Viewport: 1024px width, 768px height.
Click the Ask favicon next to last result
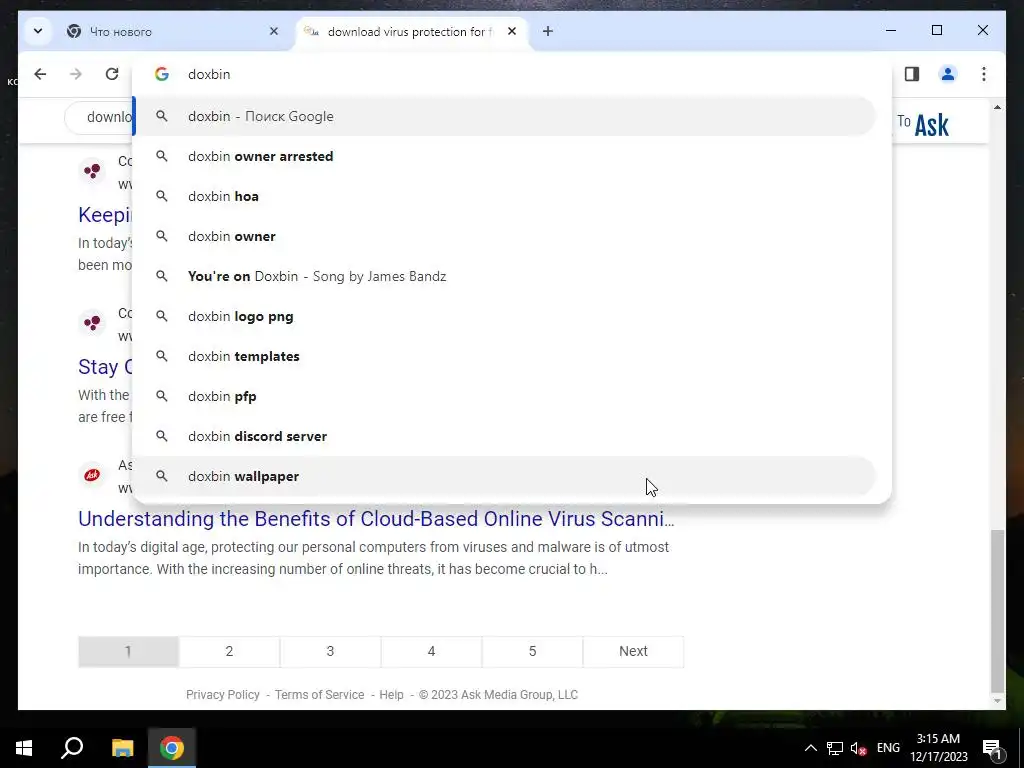tap(92, 475)
